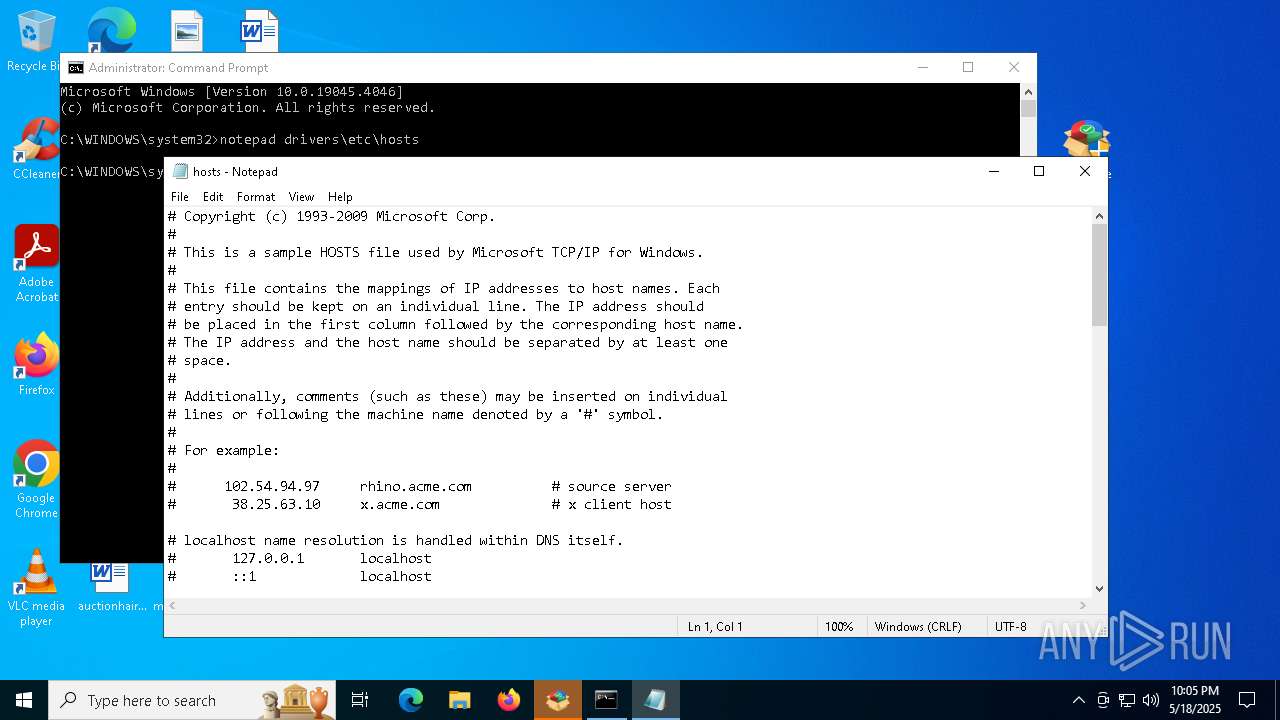1280x720 pixels.
Task: Open the Help menu in Notepad
Action: pos(340,197)
